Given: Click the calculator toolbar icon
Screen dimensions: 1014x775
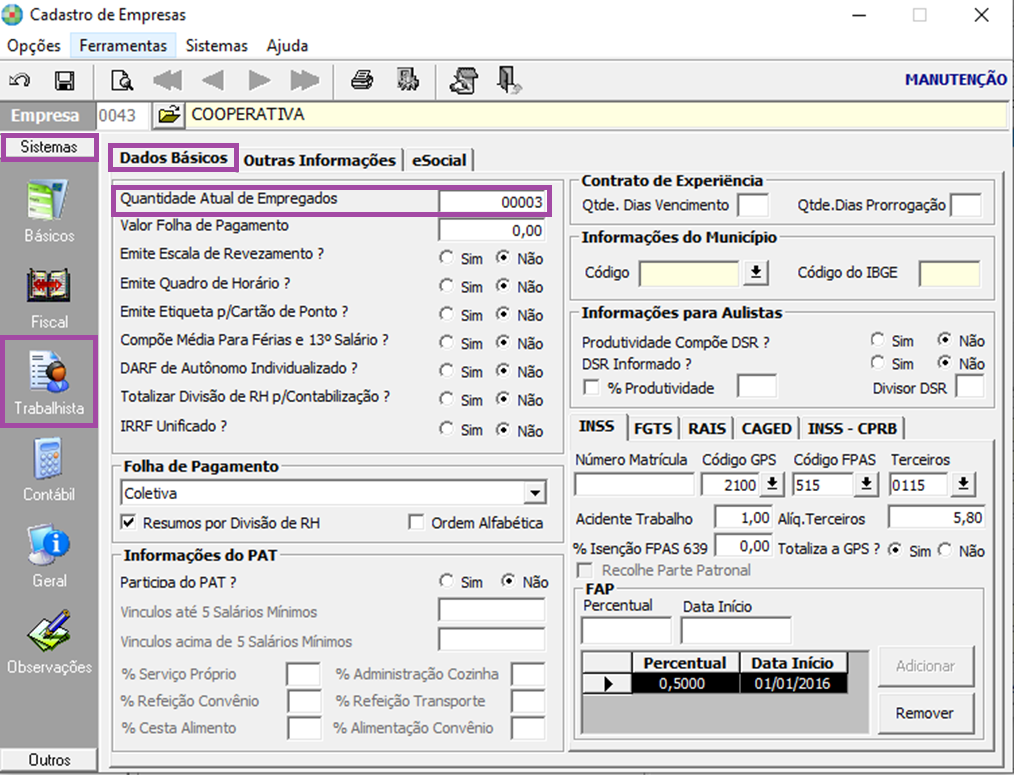Looking at the screenshot, I should [464, 80].
